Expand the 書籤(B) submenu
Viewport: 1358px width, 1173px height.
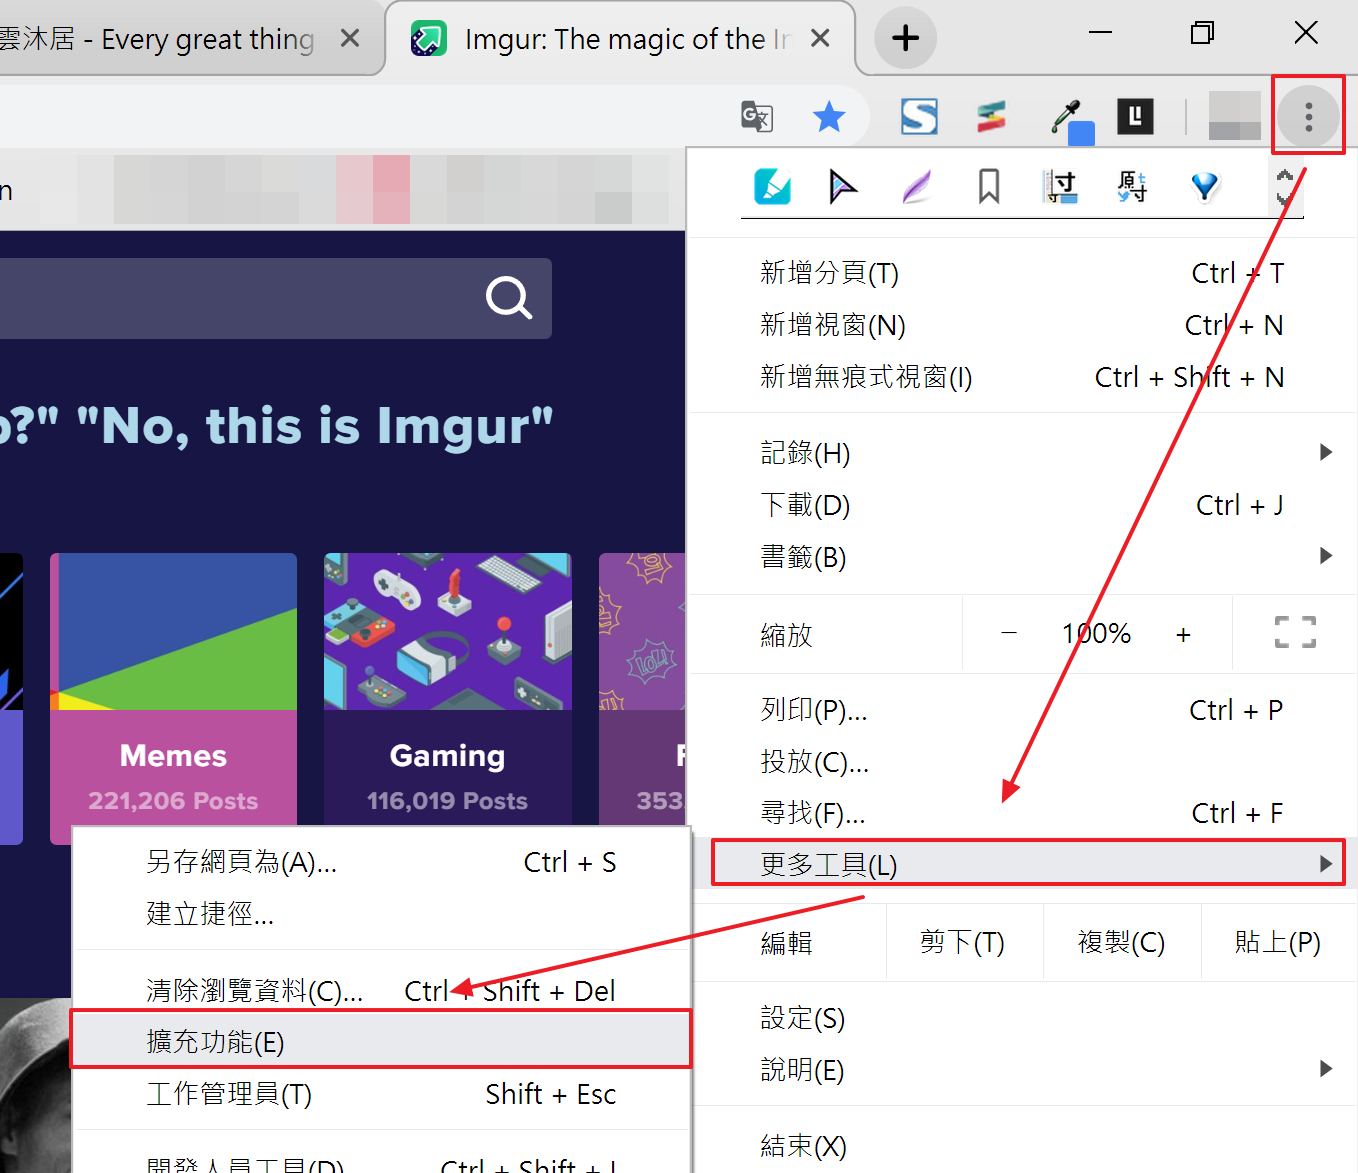pos(1022,557)
